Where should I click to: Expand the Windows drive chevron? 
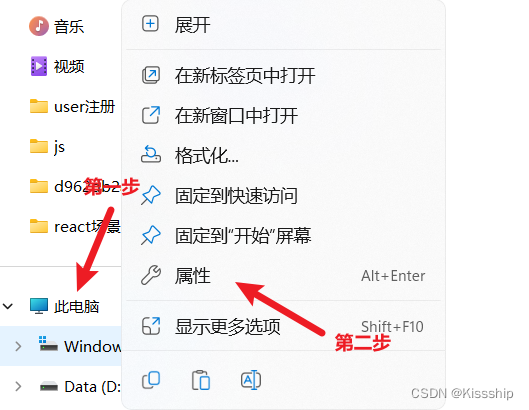pos(19,346)
